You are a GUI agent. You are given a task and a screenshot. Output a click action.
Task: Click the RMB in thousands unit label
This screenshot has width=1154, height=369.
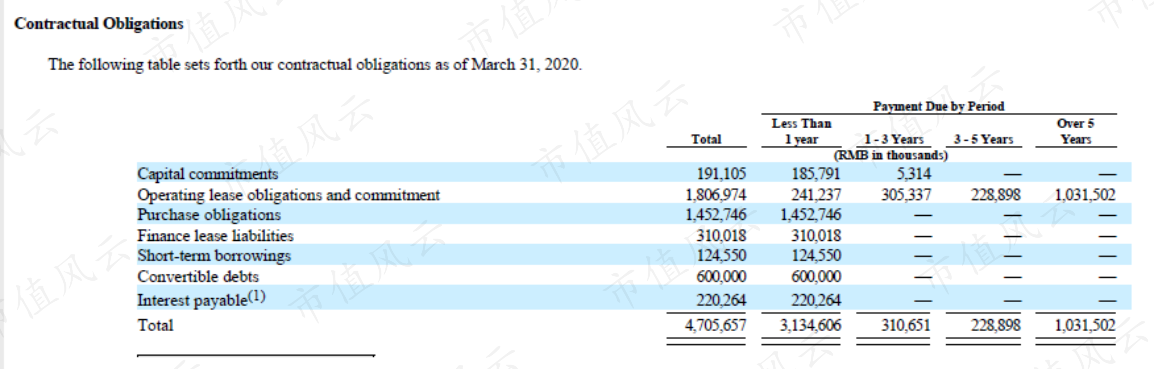[x=891, y=156]
